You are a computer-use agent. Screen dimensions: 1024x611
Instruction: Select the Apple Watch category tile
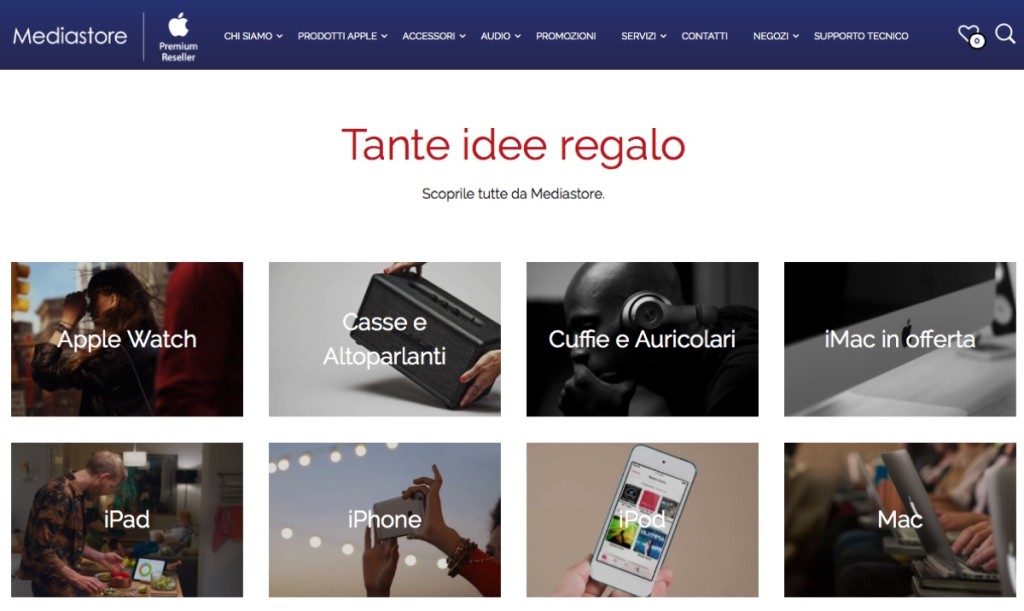point(127,339)
